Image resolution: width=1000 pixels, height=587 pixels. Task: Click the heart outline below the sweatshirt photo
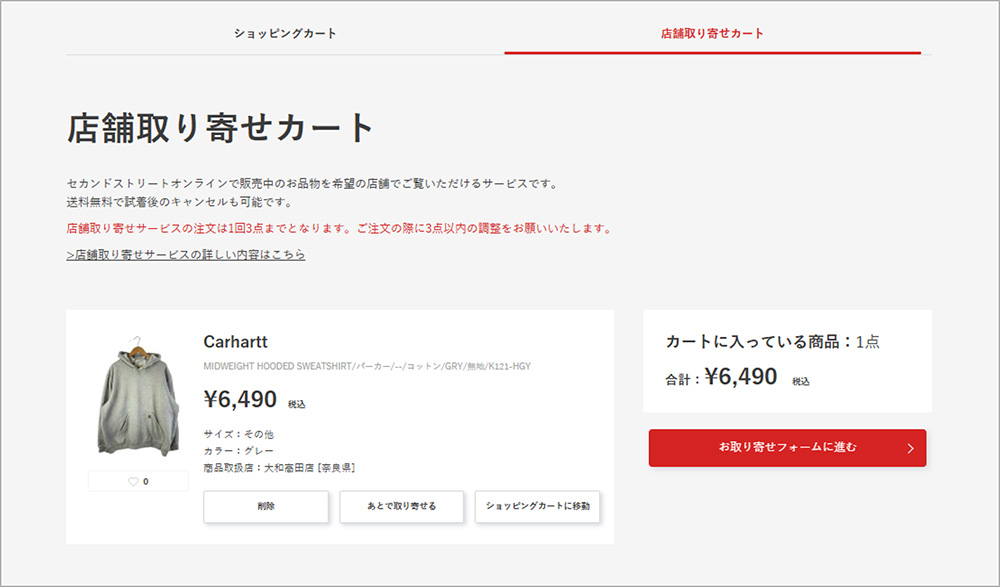click(x=135, y=481)
